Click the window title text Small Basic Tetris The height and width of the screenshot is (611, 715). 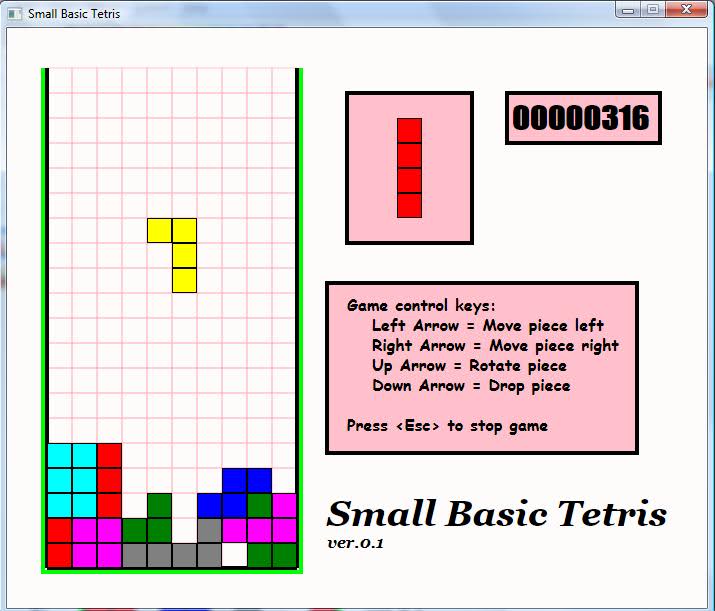point(74,14)
